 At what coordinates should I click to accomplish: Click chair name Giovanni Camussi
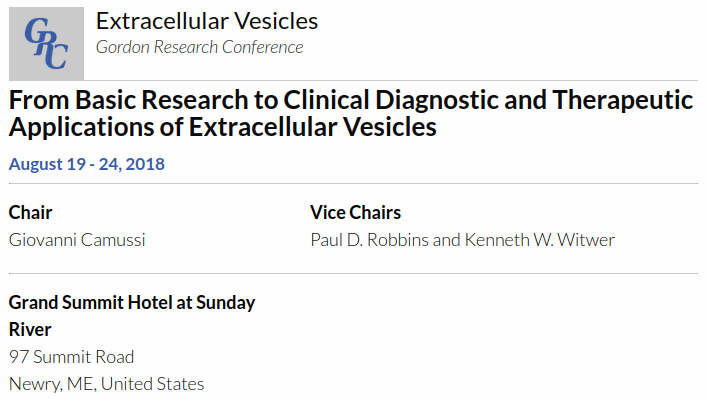click(x=77, y=240)
